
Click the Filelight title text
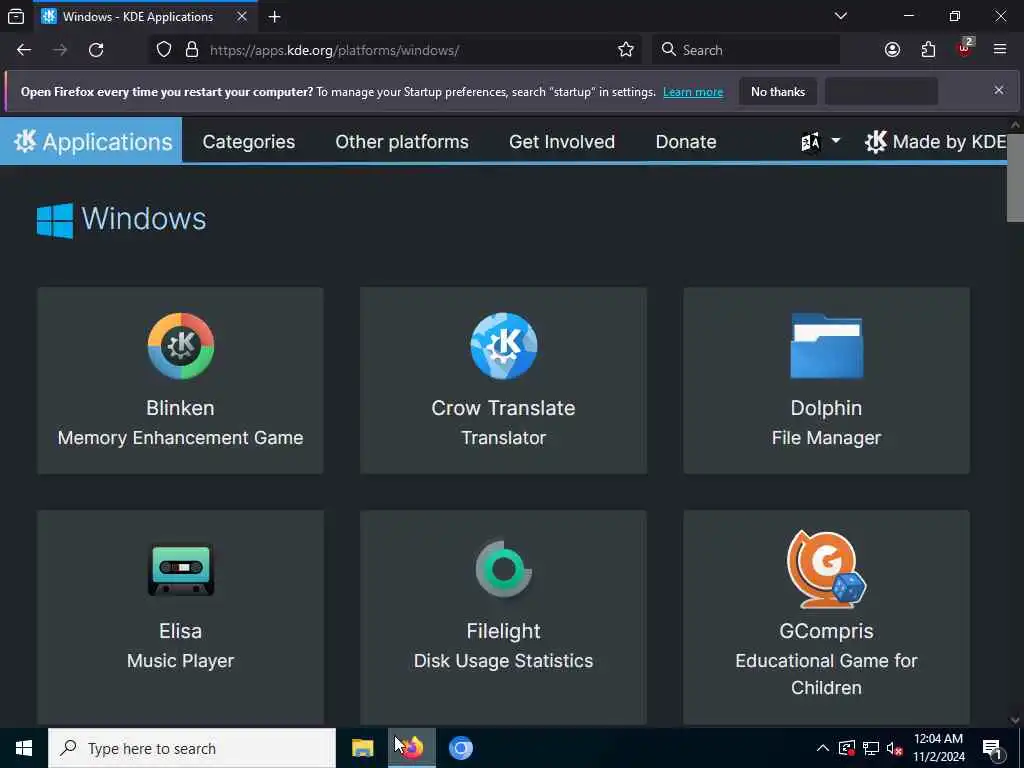pos(504,631)
